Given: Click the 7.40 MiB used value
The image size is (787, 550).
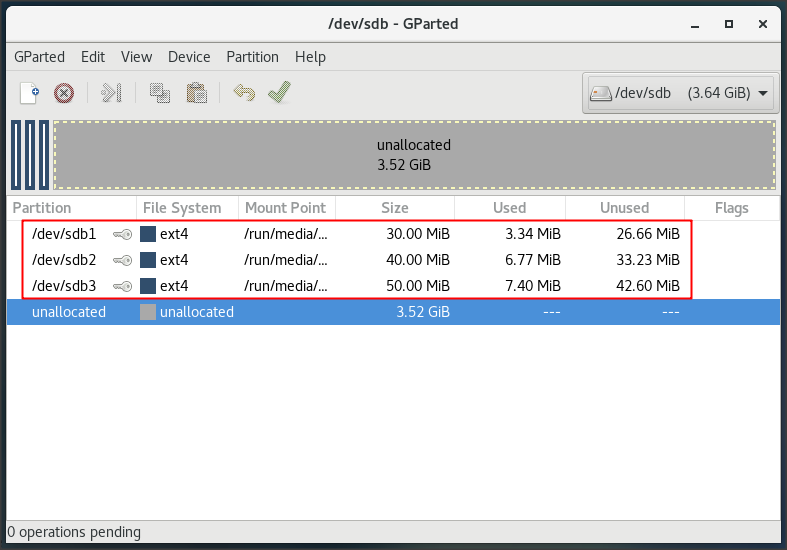Looking at the screenshot, I should coord(533,286).
